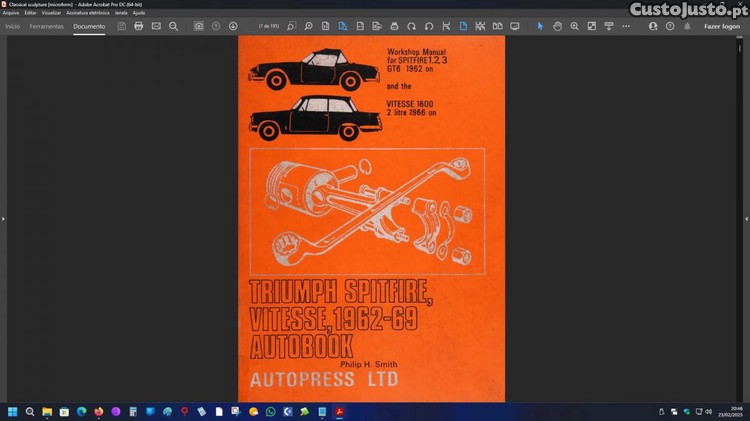The image size is (750, 421).
Task: Click the page number field
Action: pyautogui.click(x=268, y=26)
